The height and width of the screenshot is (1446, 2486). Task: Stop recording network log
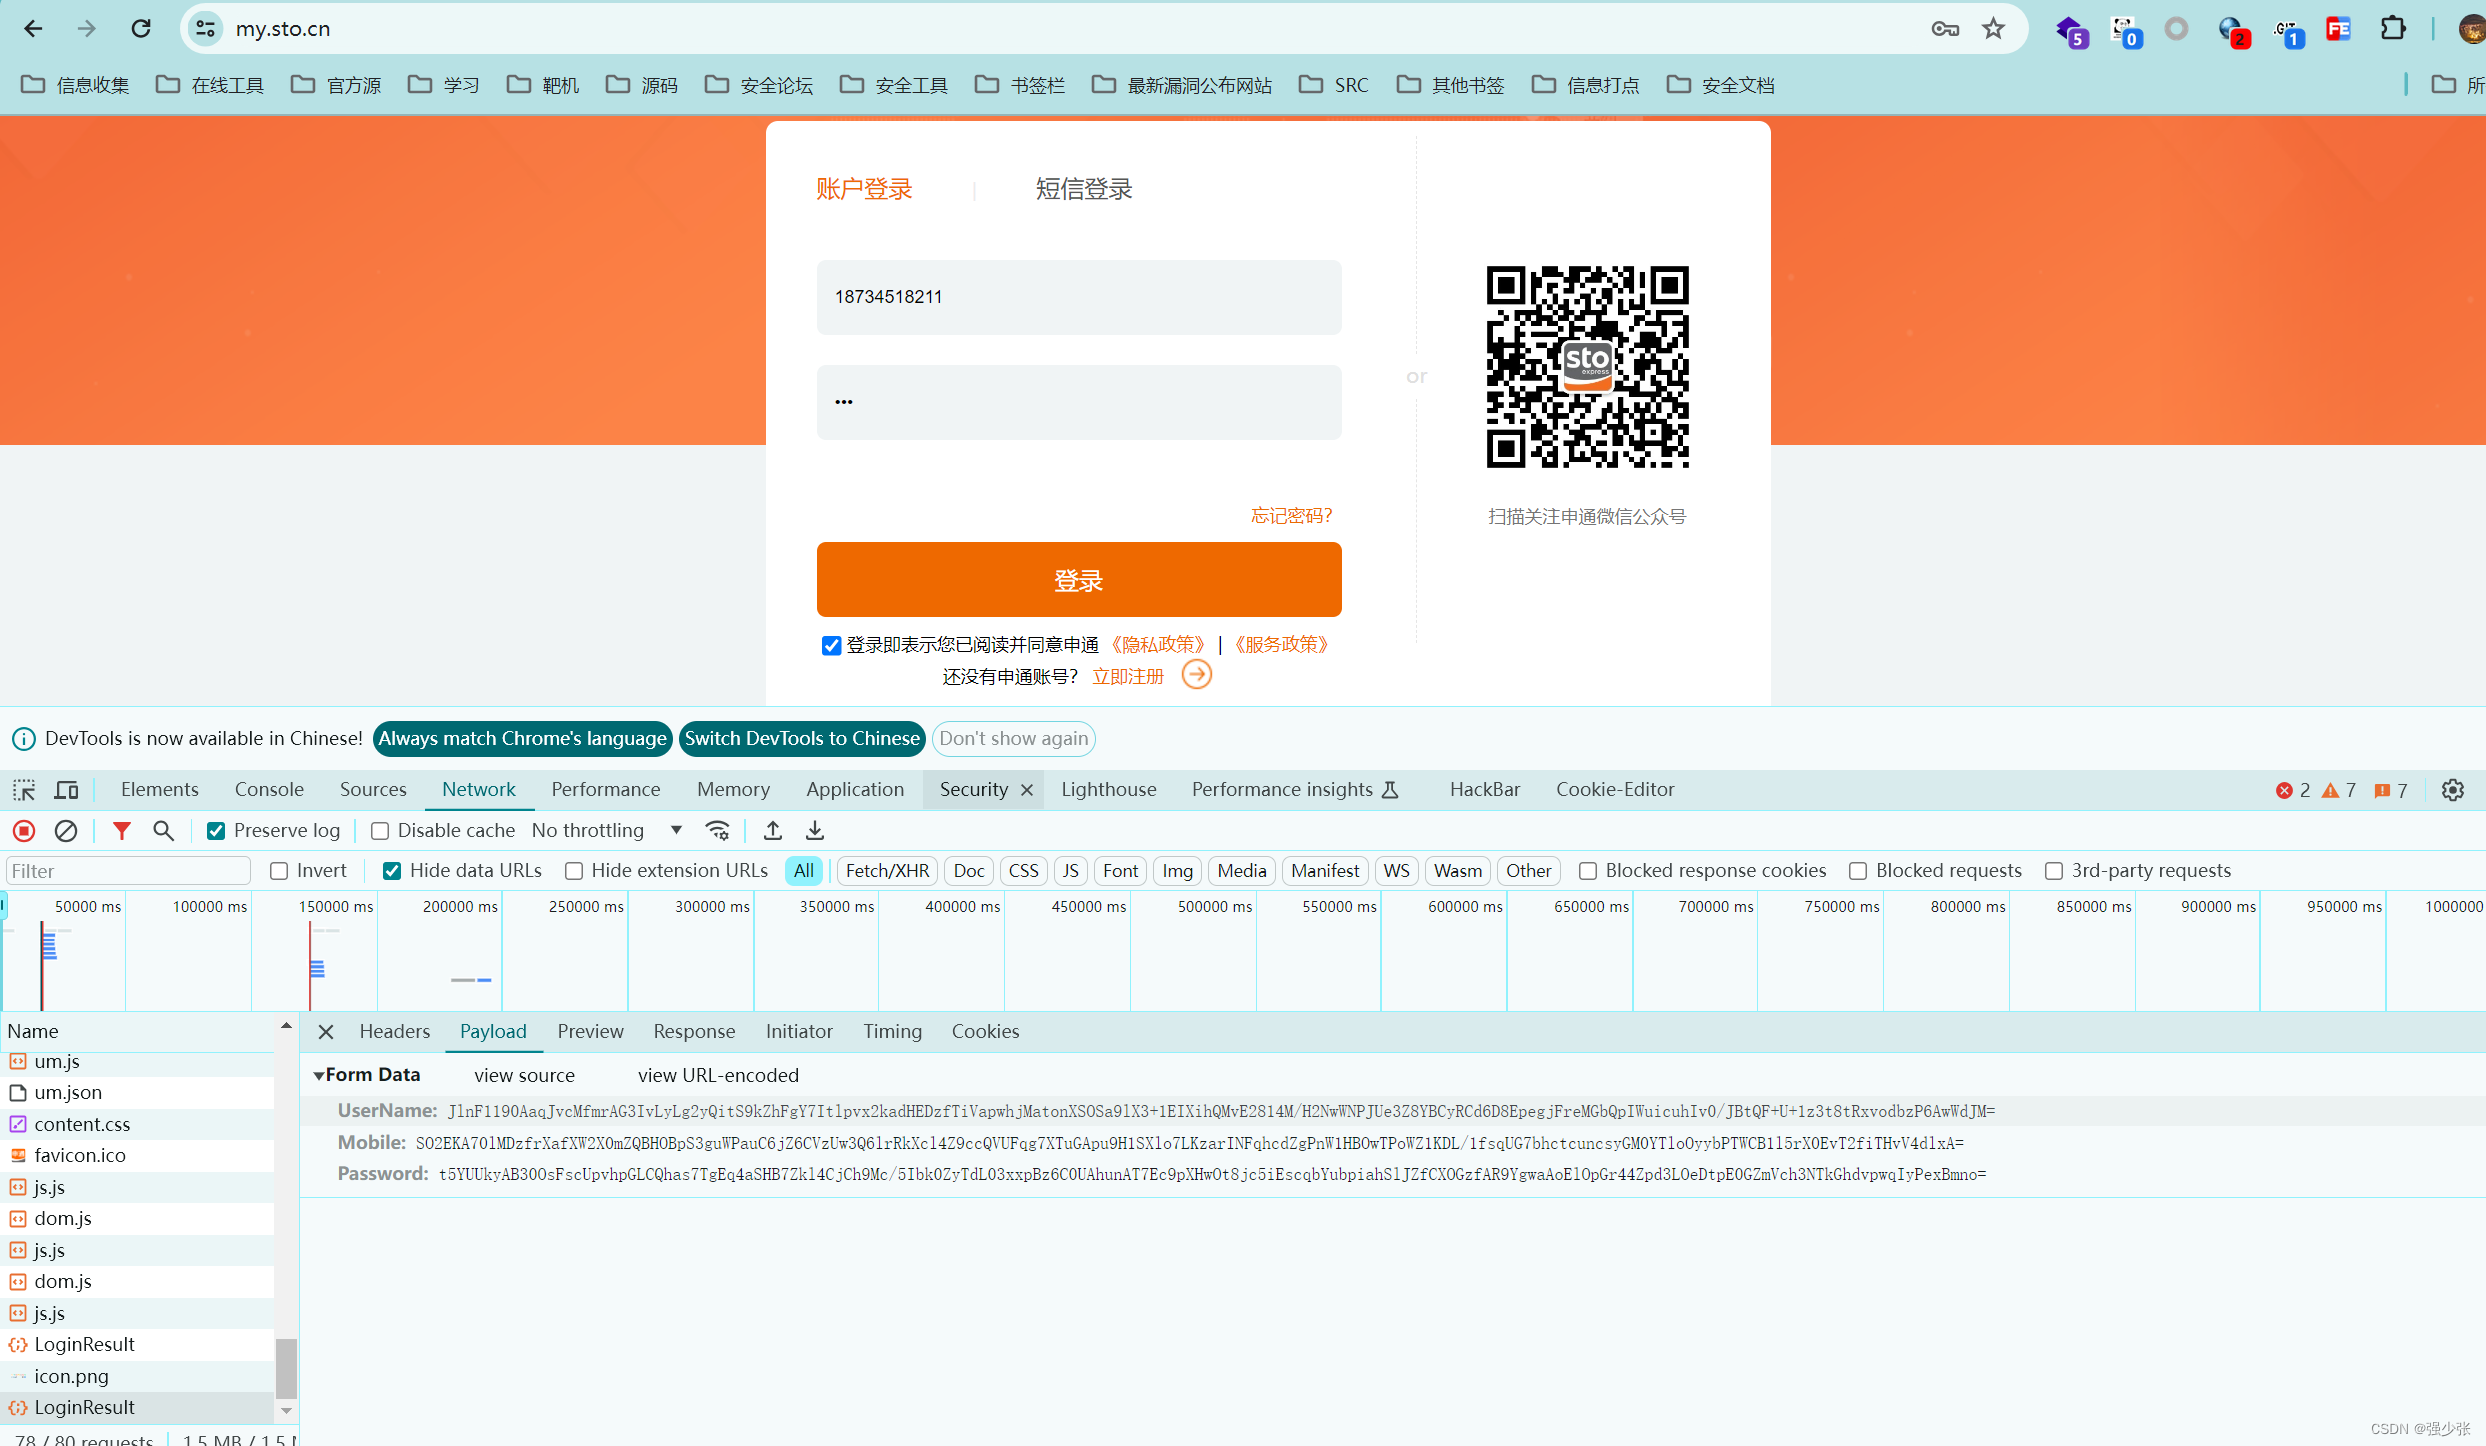pos(24,831)
